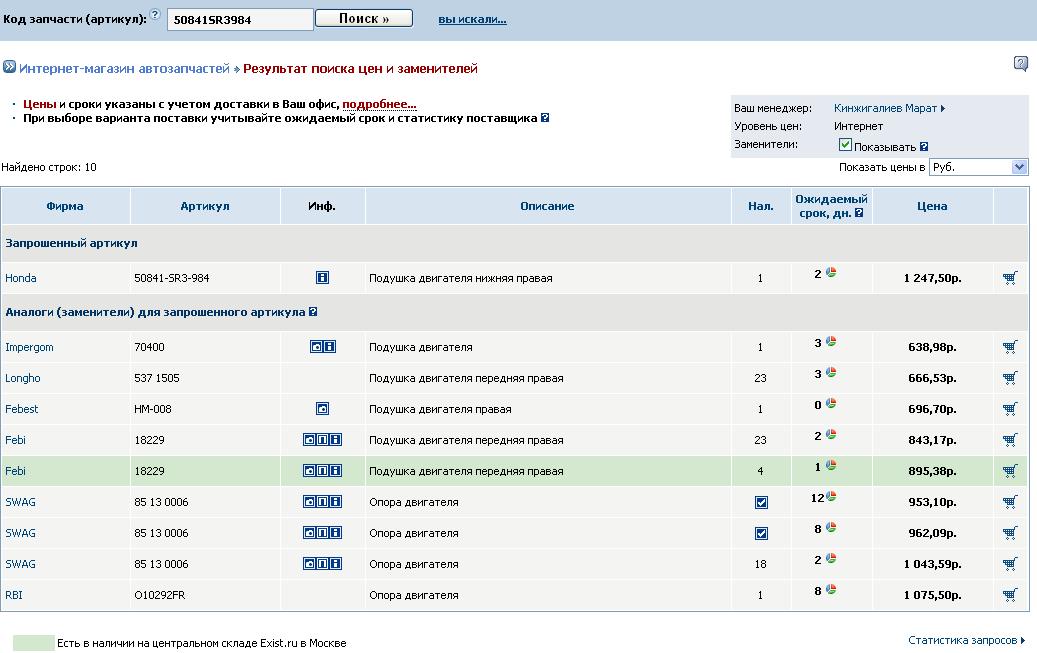
Task: Uncheck the Показывать substitutes checkbox
Action: [845, 145]
